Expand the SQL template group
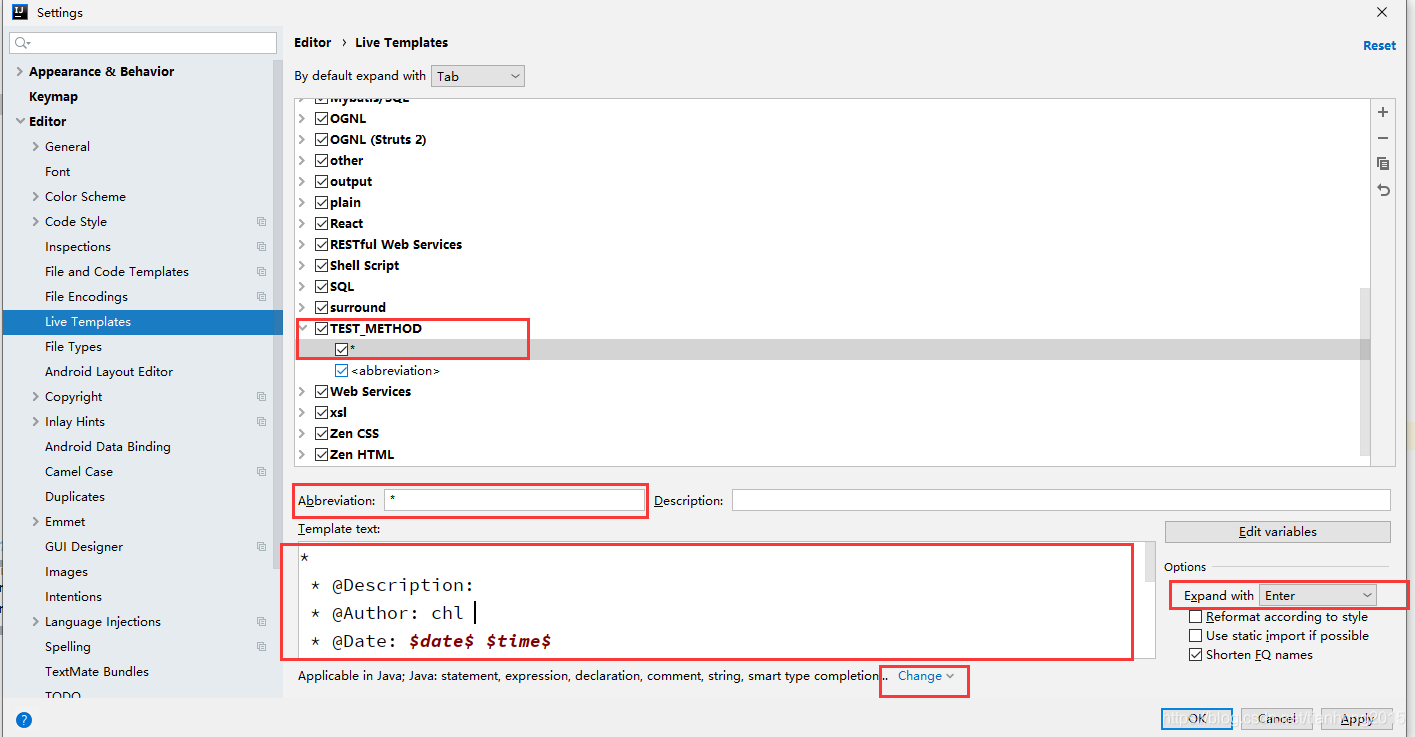The width and height of the screenshot is (1415, 737). tap(304, 286)
